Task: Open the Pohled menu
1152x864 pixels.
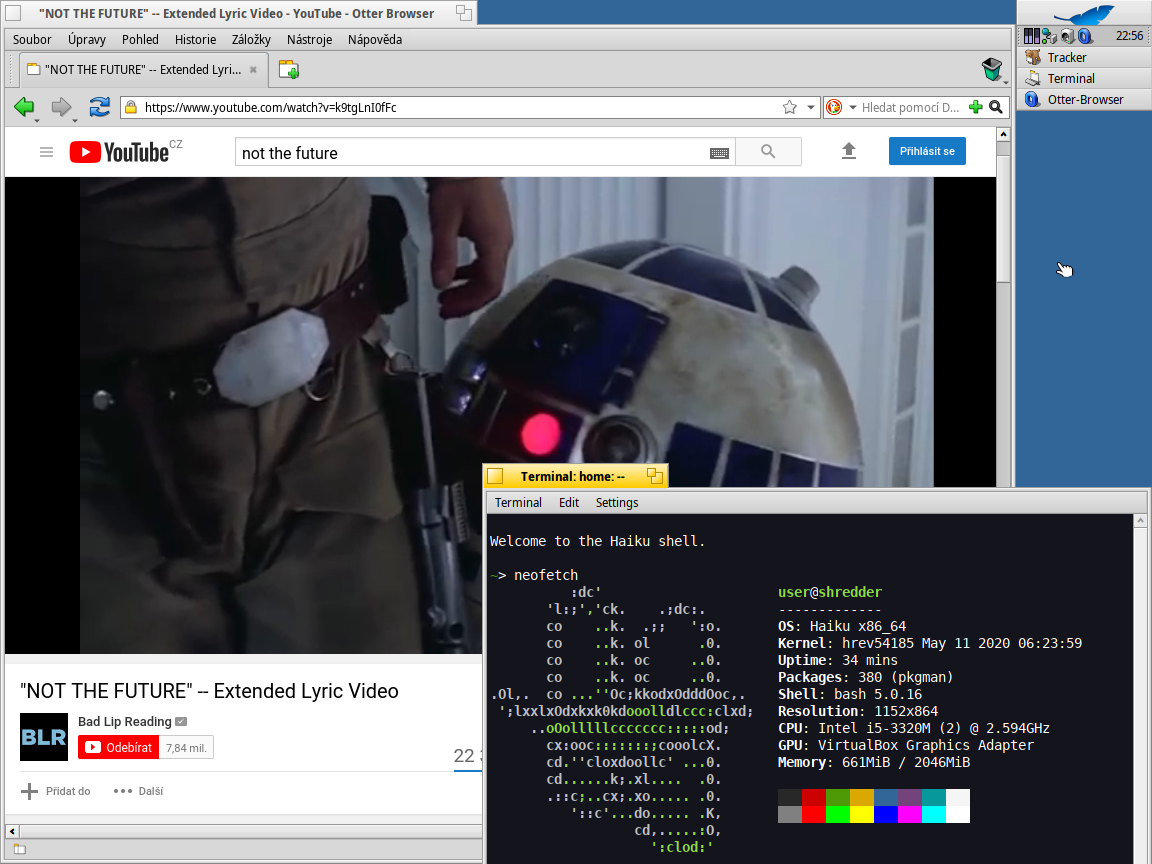Action: tap(140, 40)
